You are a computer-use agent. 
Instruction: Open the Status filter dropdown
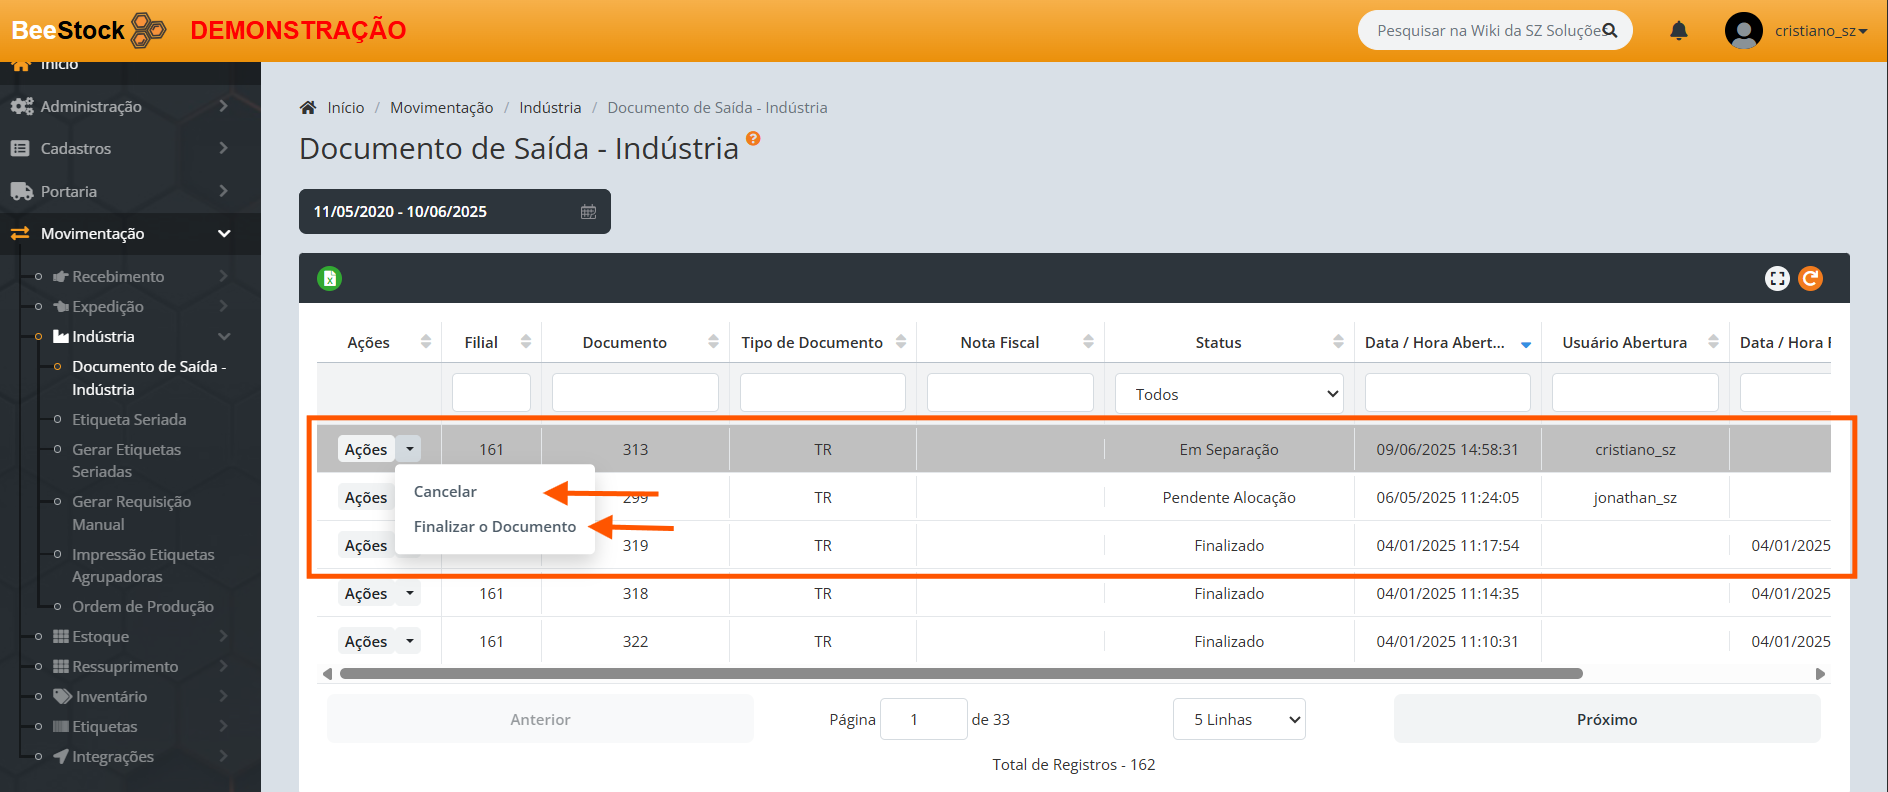tap(1228, 394)
